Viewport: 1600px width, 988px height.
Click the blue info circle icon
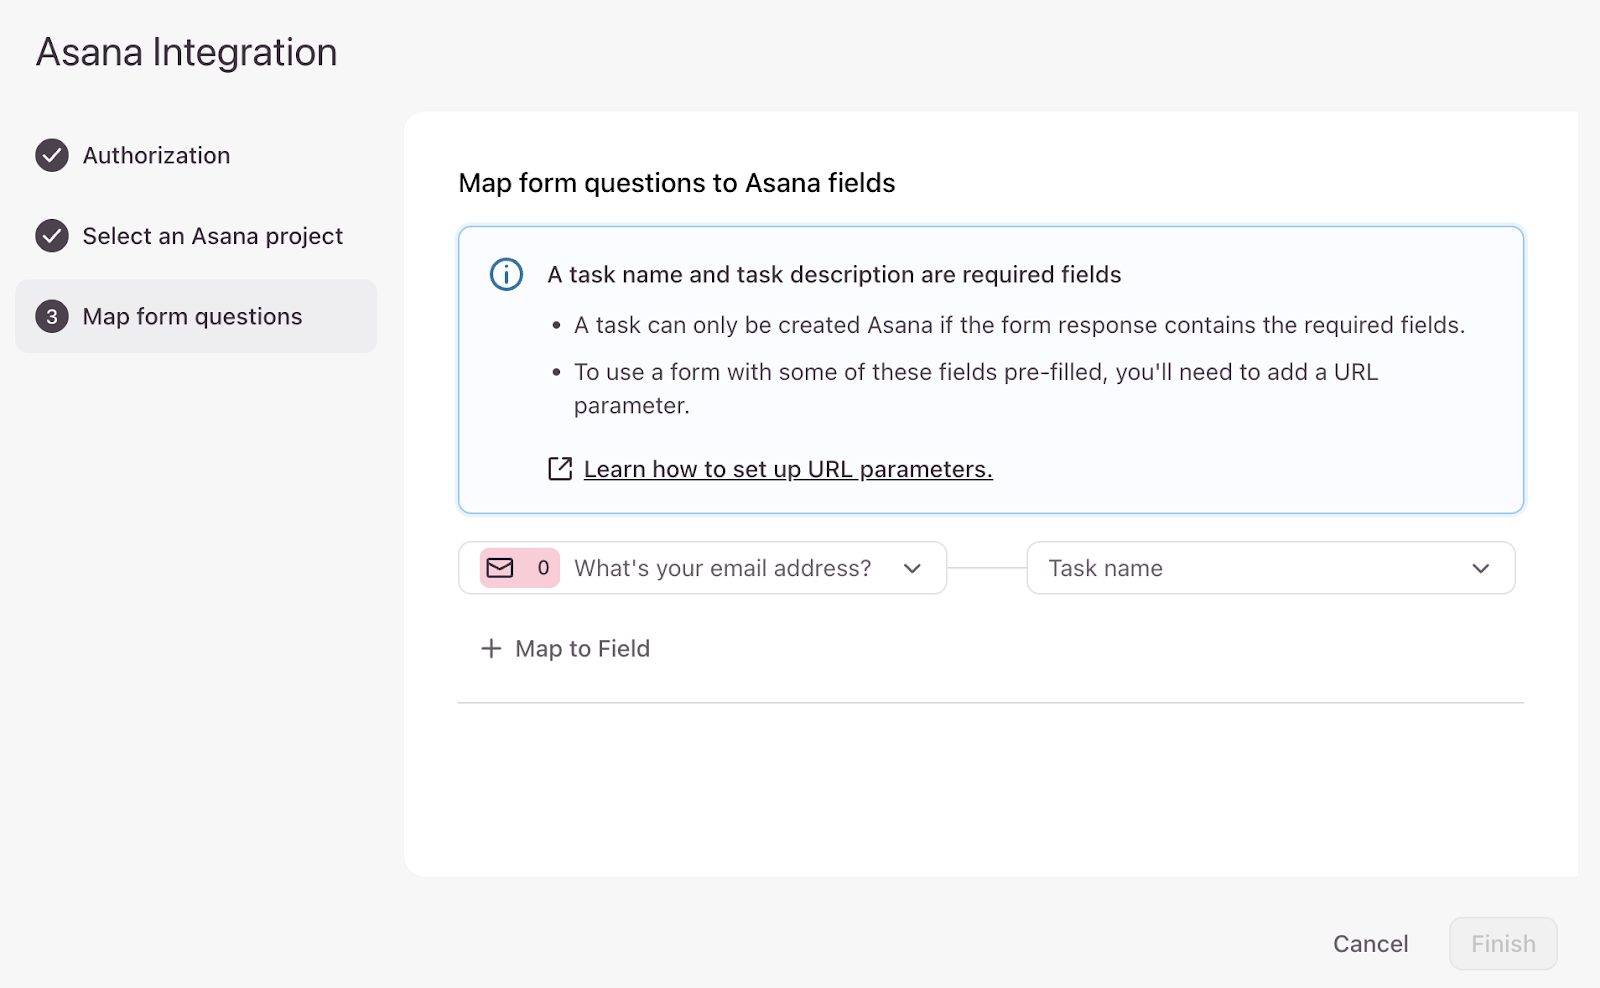point(506,274)
